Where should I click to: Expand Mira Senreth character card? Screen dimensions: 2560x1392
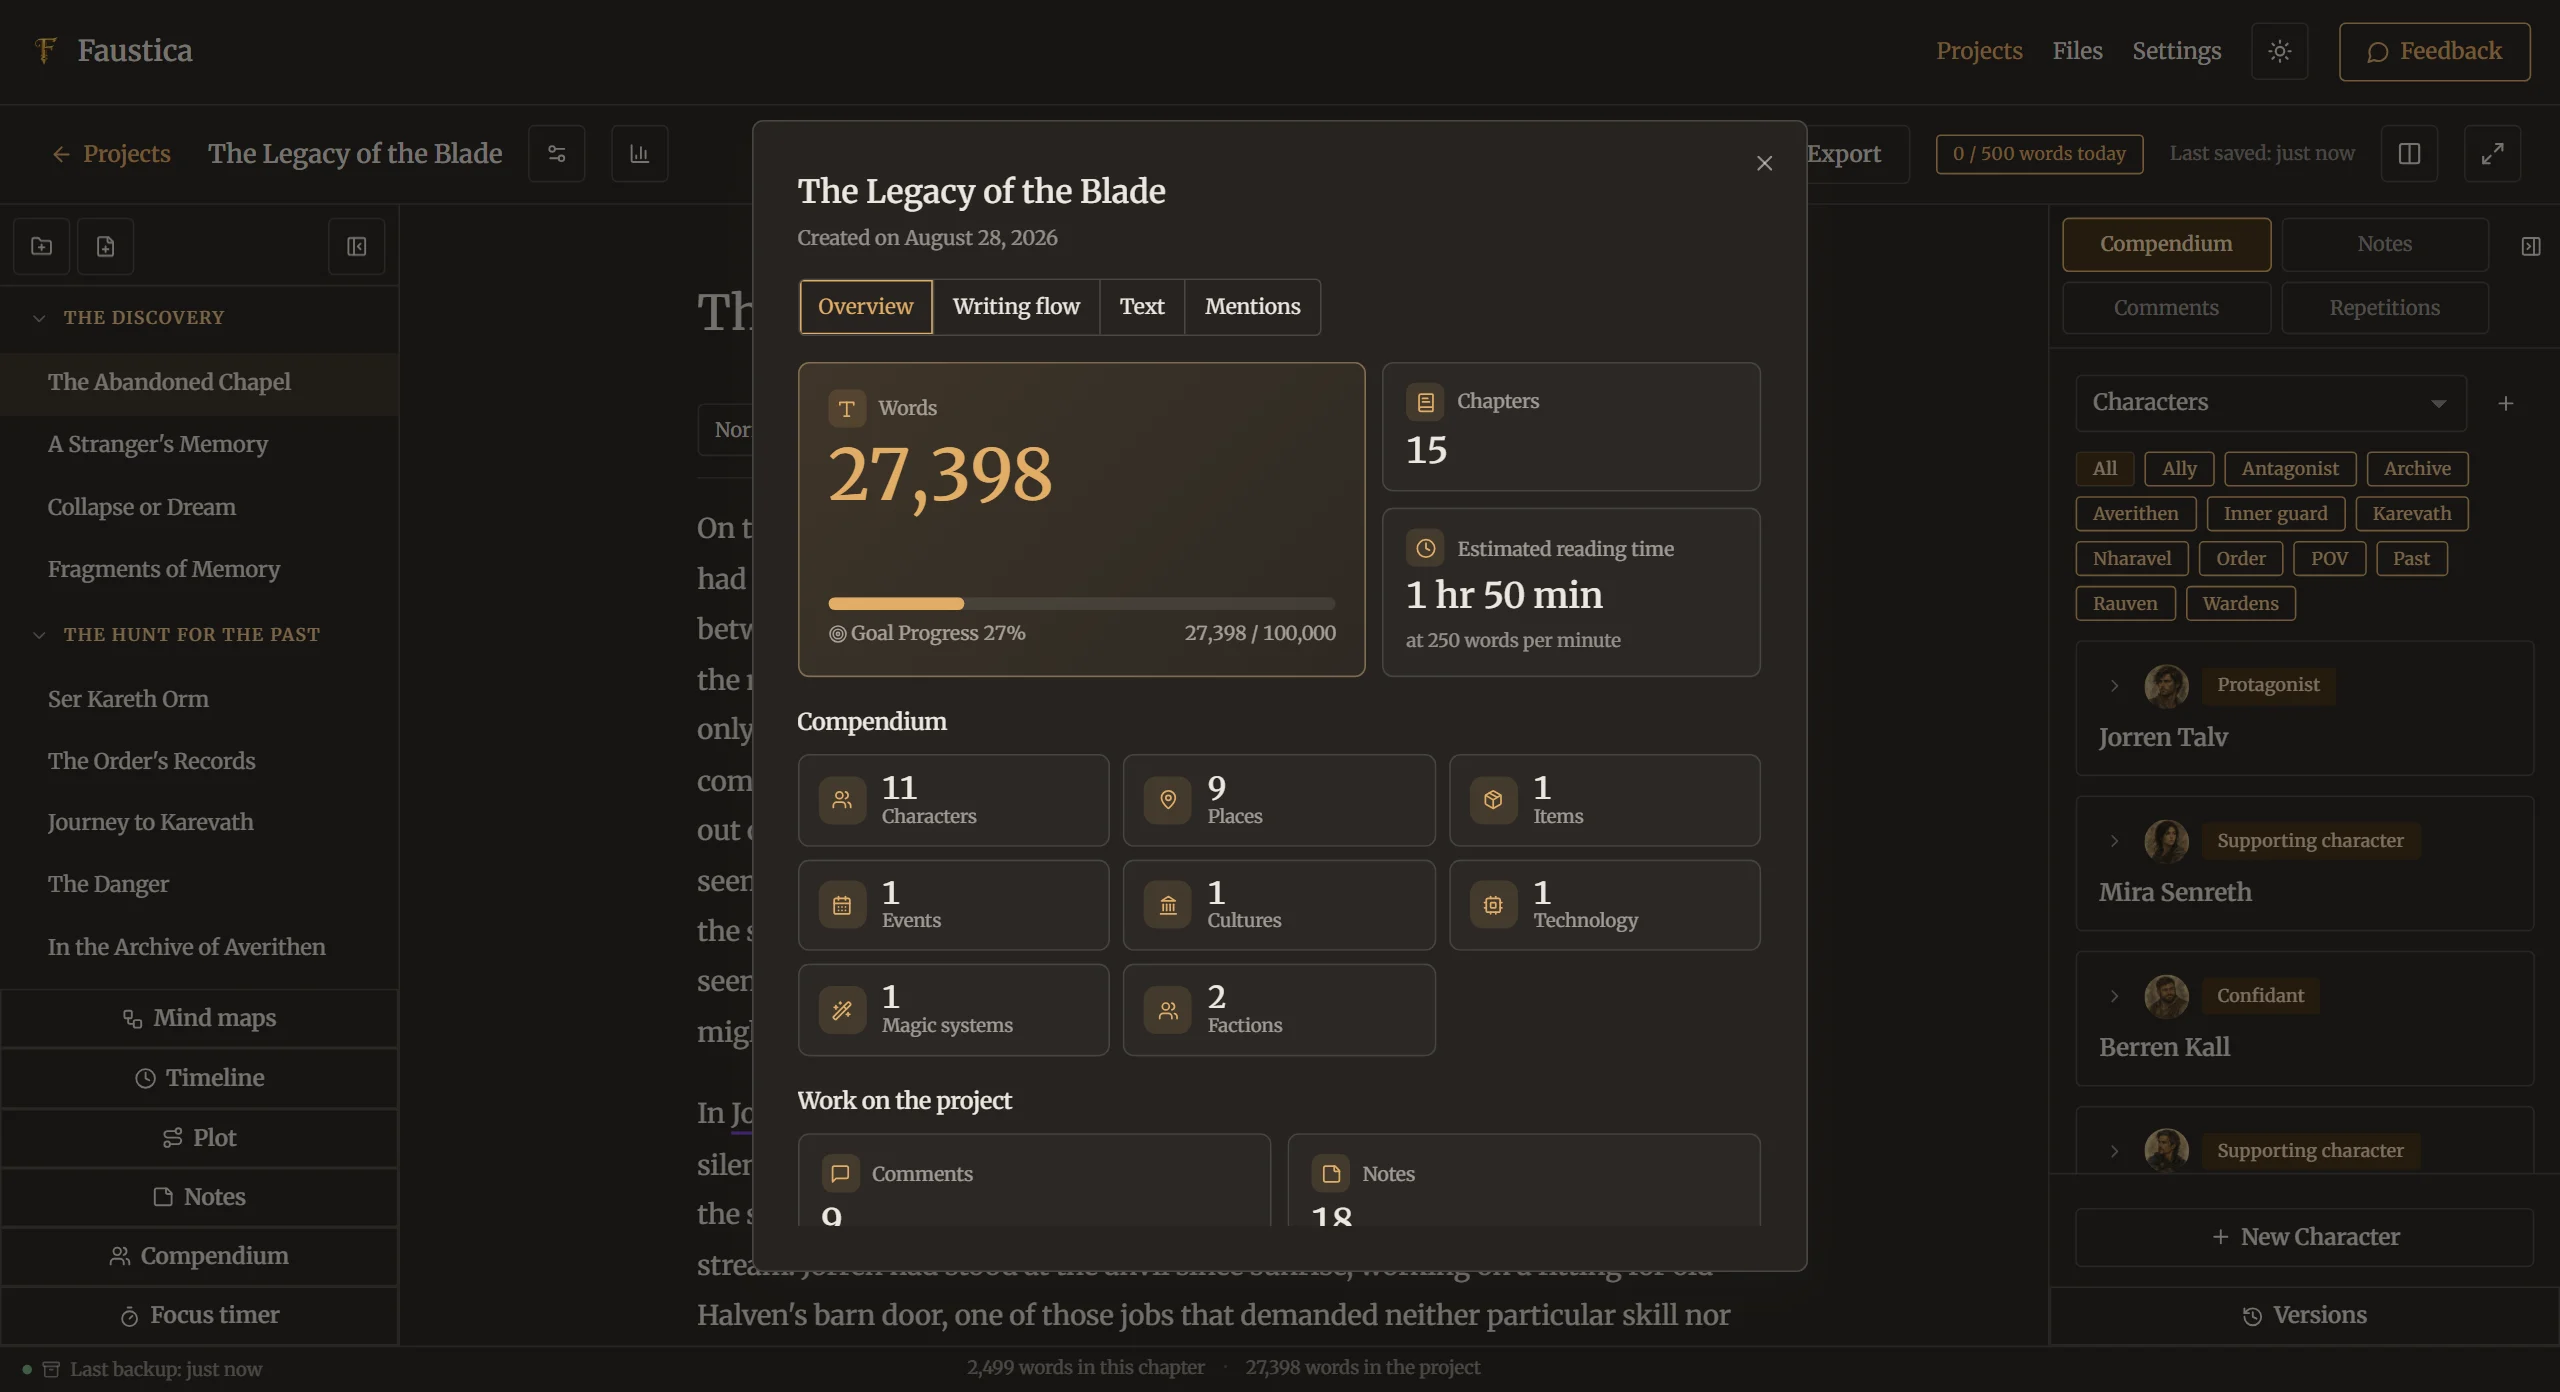[x=2114, y=841]
